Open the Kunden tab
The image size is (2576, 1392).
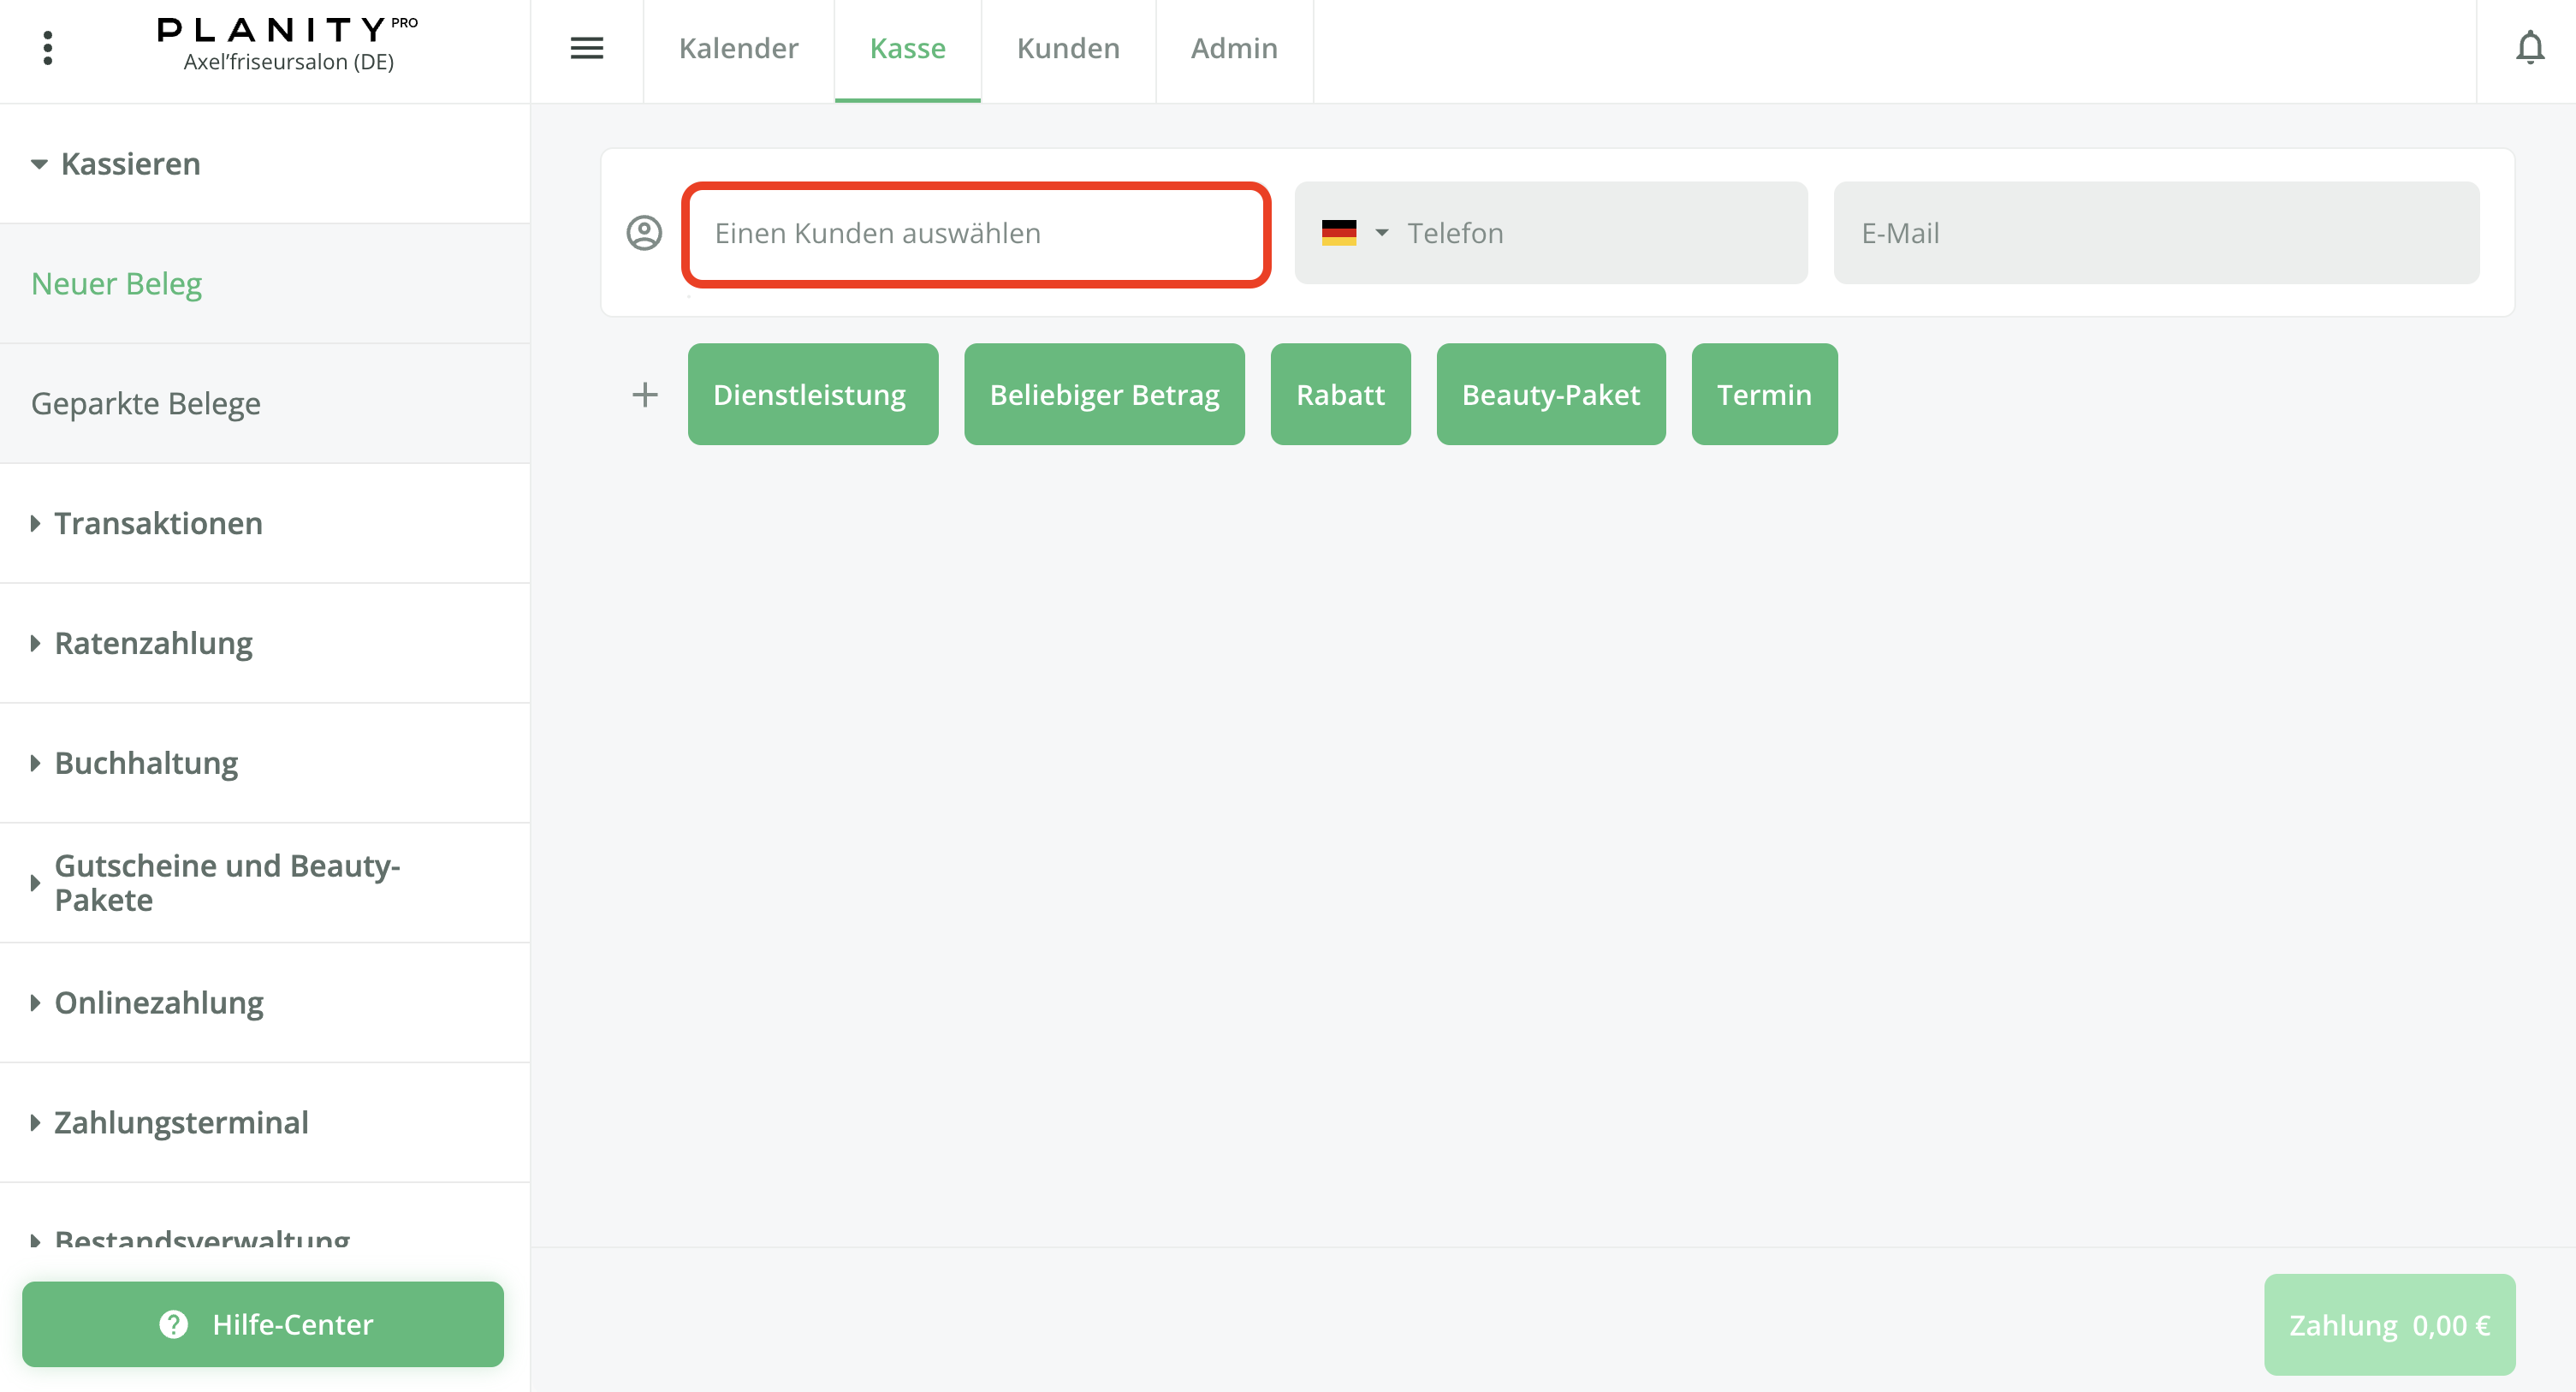click(x=1067, y=48)
